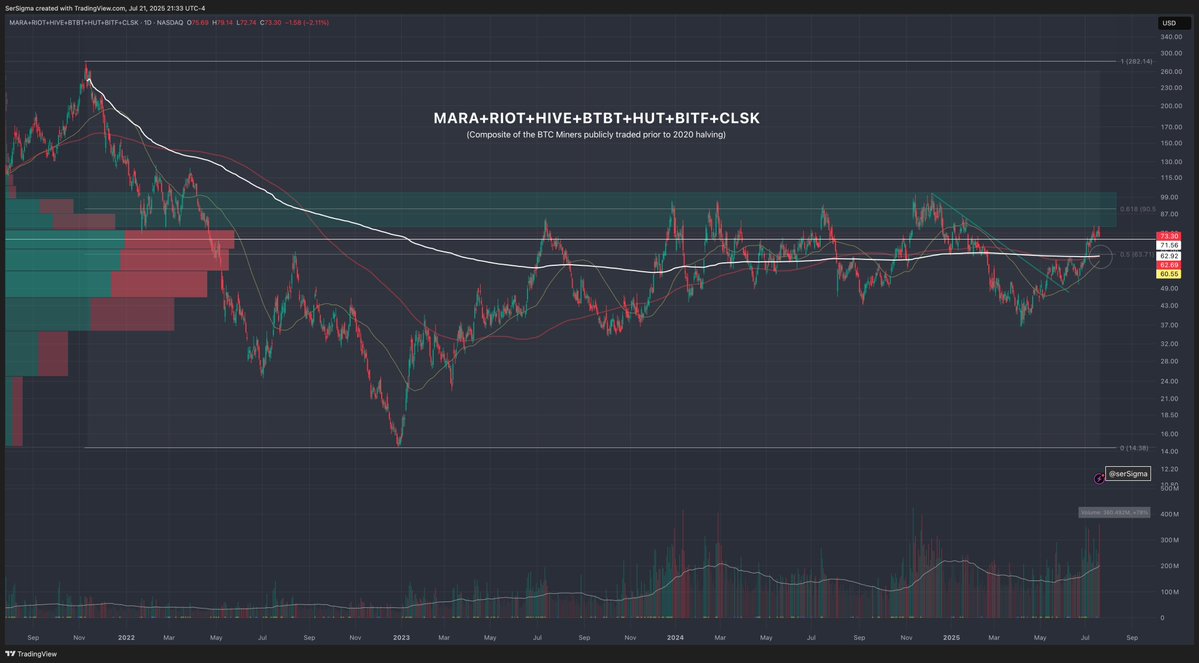The height and width of the screenshot is (663, 1199).
Task: Click the Fib level label 0.618 (90.5
Action: point(1137,209)
